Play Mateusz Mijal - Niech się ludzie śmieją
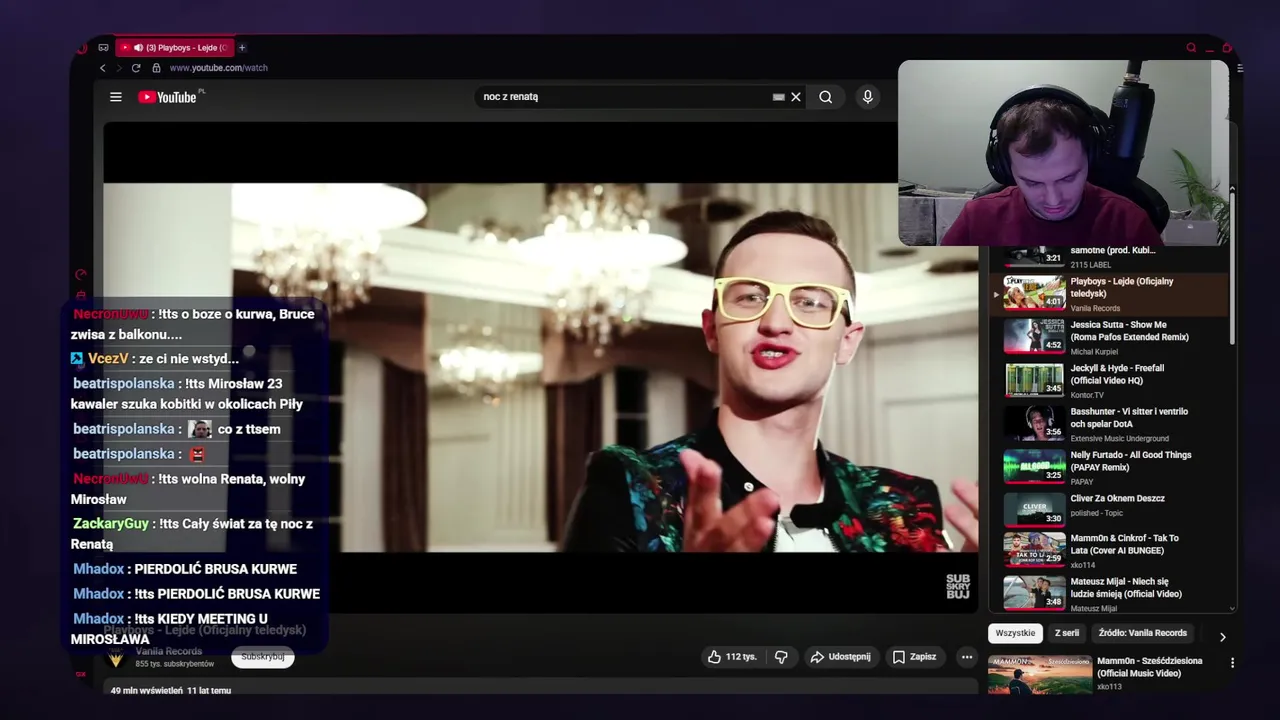This screenshot has height=720, width=1280. [1034, 593]
